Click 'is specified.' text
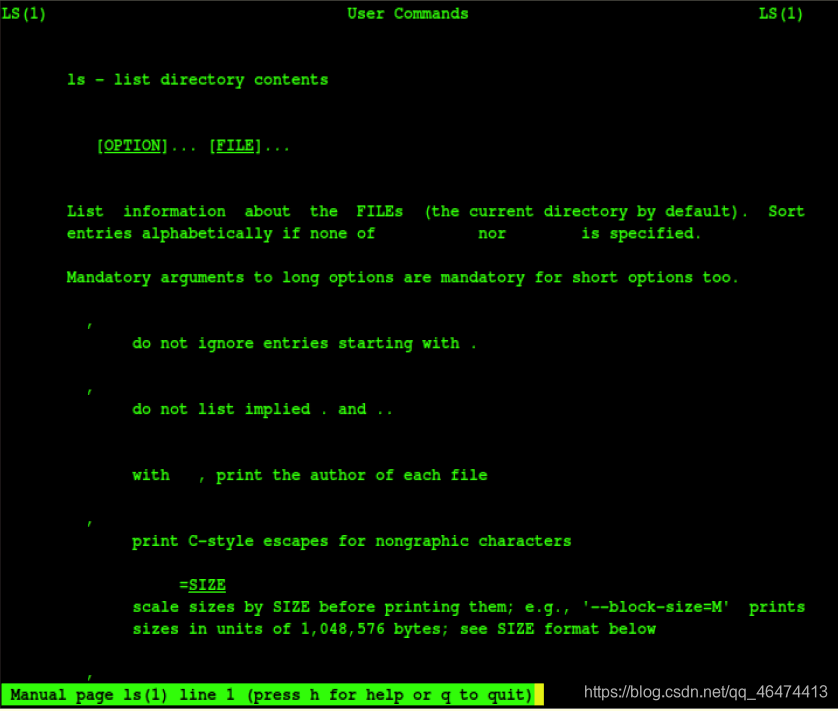Screen dimensions: 838x711 point(641,234)
